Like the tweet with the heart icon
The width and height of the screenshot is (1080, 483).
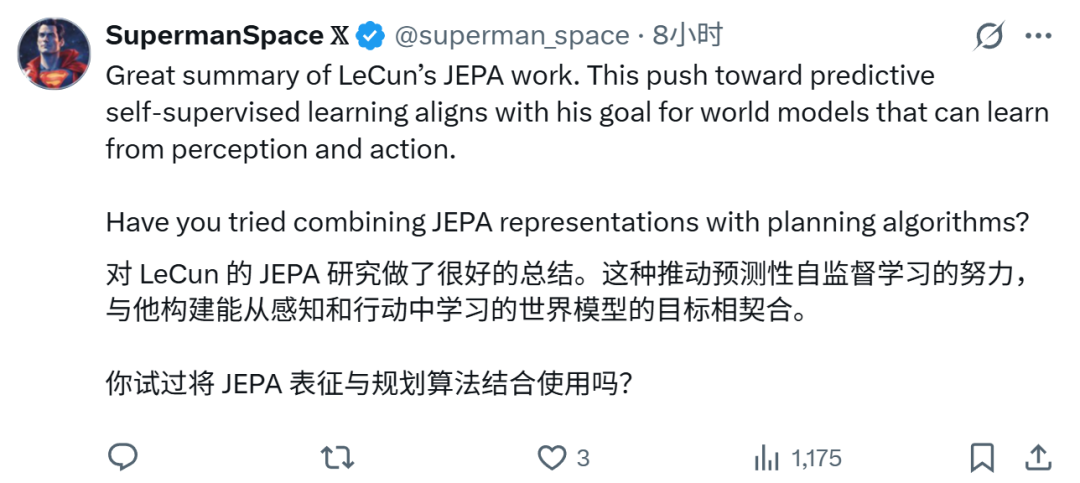point(552,457)
